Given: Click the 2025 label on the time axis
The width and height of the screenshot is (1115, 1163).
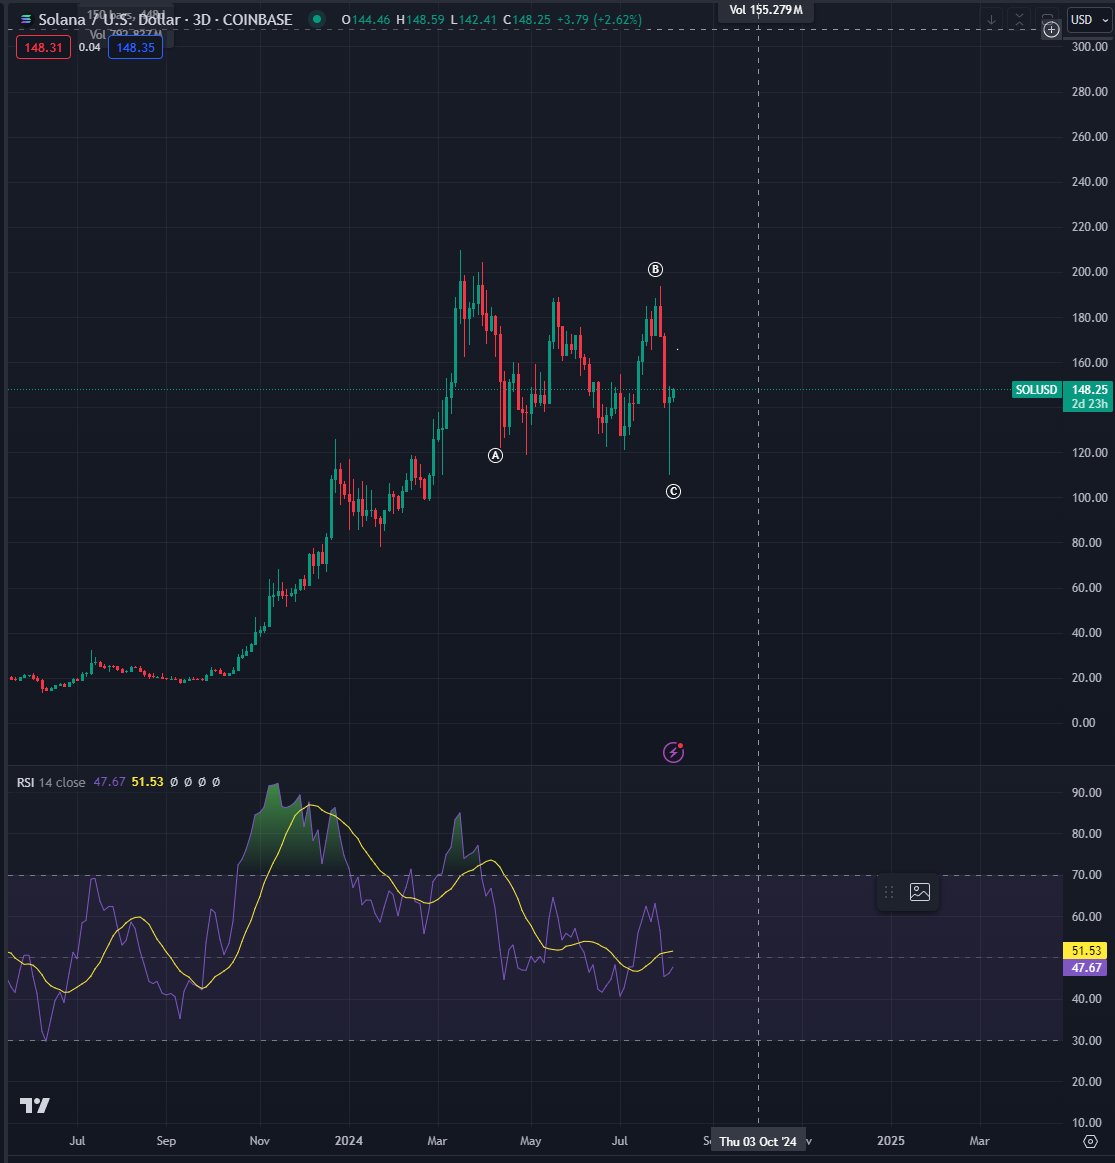Looking at the screenshot, I should pos(890,1141).
